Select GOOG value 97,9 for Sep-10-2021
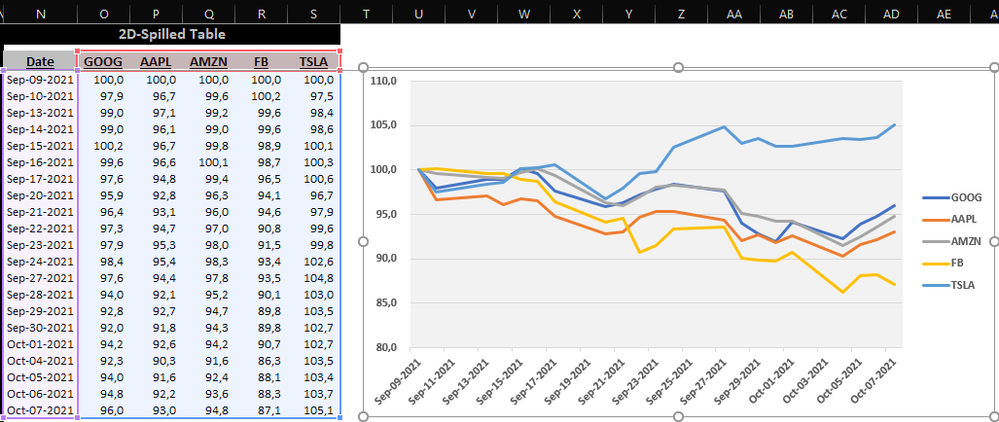This screenshot has width=999, height=422. (x=103, y=96)
